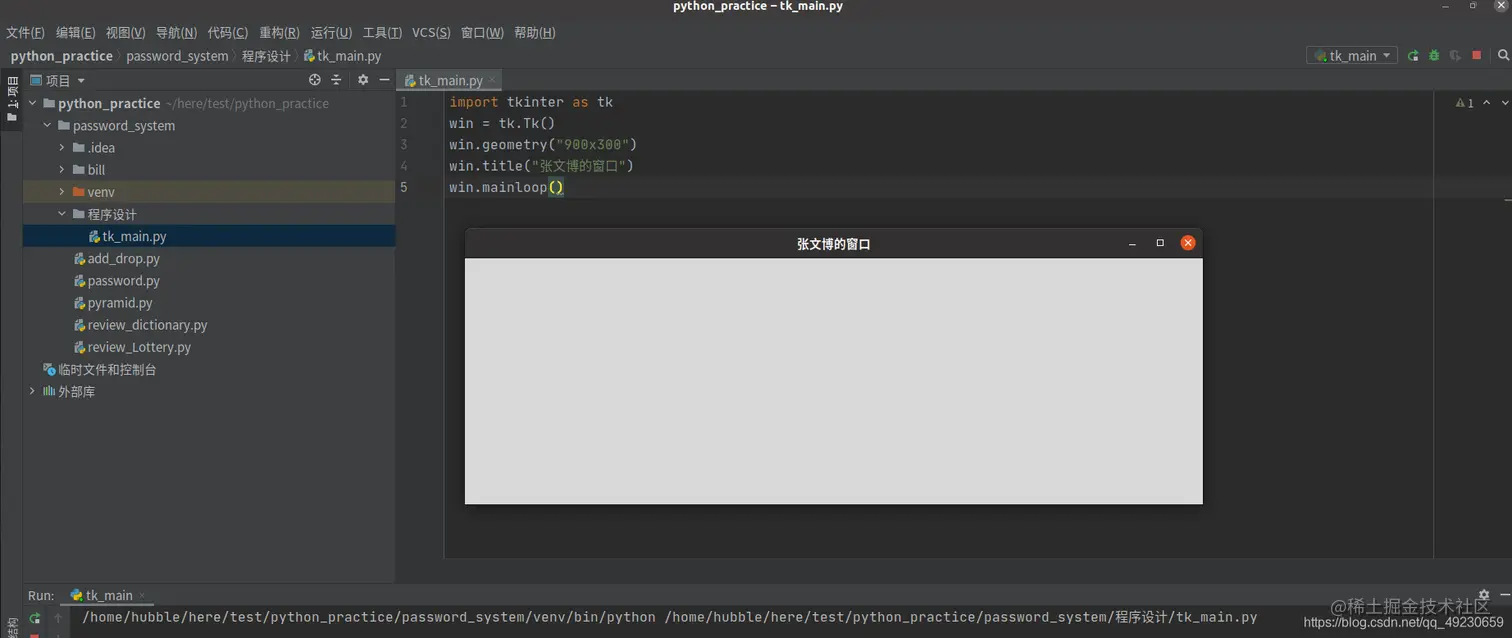Screen dimensions: 1512x638
Task: Expand the .idea folder
Action: pyautogui.click(x=62, y=148)
